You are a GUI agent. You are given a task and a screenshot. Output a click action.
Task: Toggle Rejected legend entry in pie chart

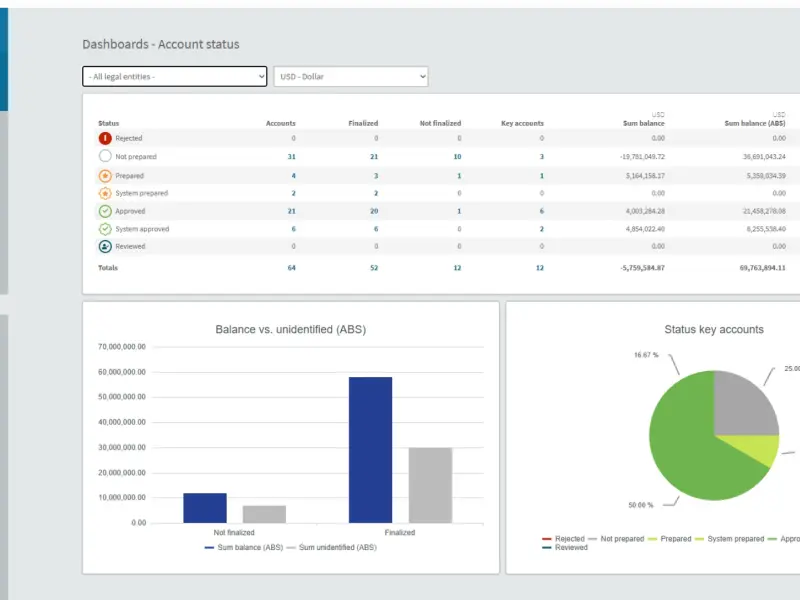point(563,539)
